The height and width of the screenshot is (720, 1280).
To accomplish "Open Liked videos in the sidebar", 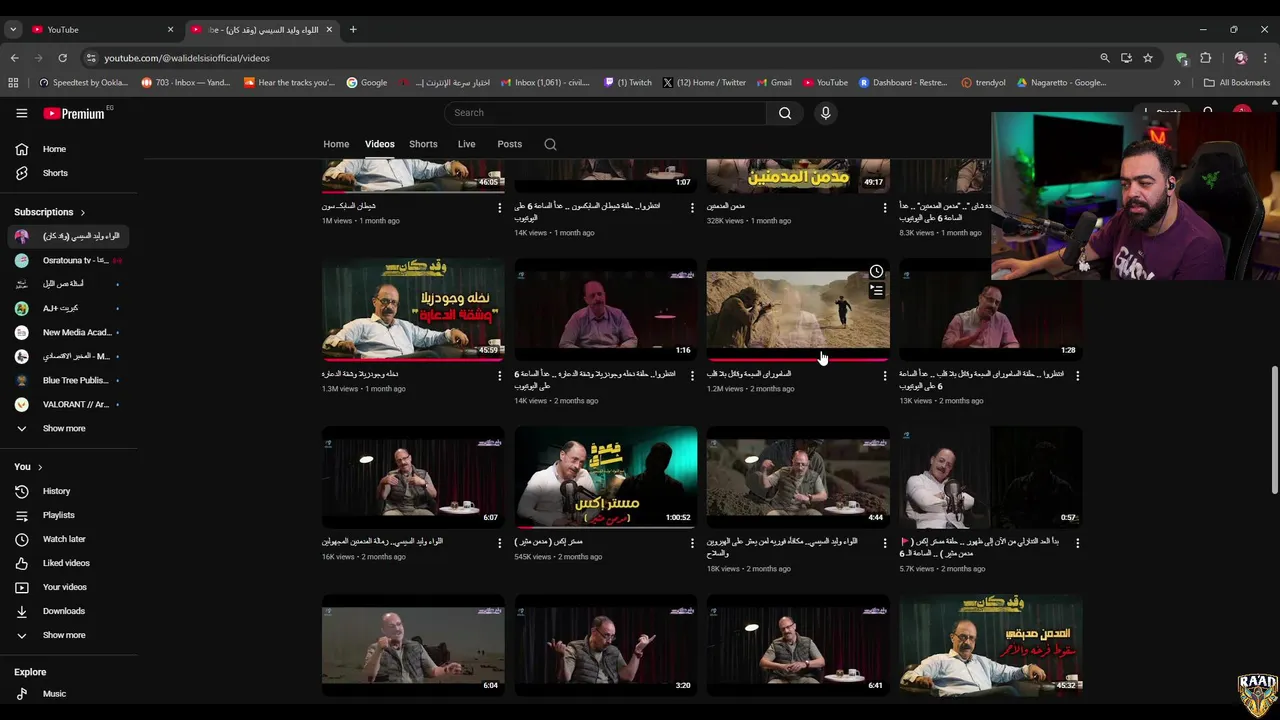I will click(x=69, y=563).
